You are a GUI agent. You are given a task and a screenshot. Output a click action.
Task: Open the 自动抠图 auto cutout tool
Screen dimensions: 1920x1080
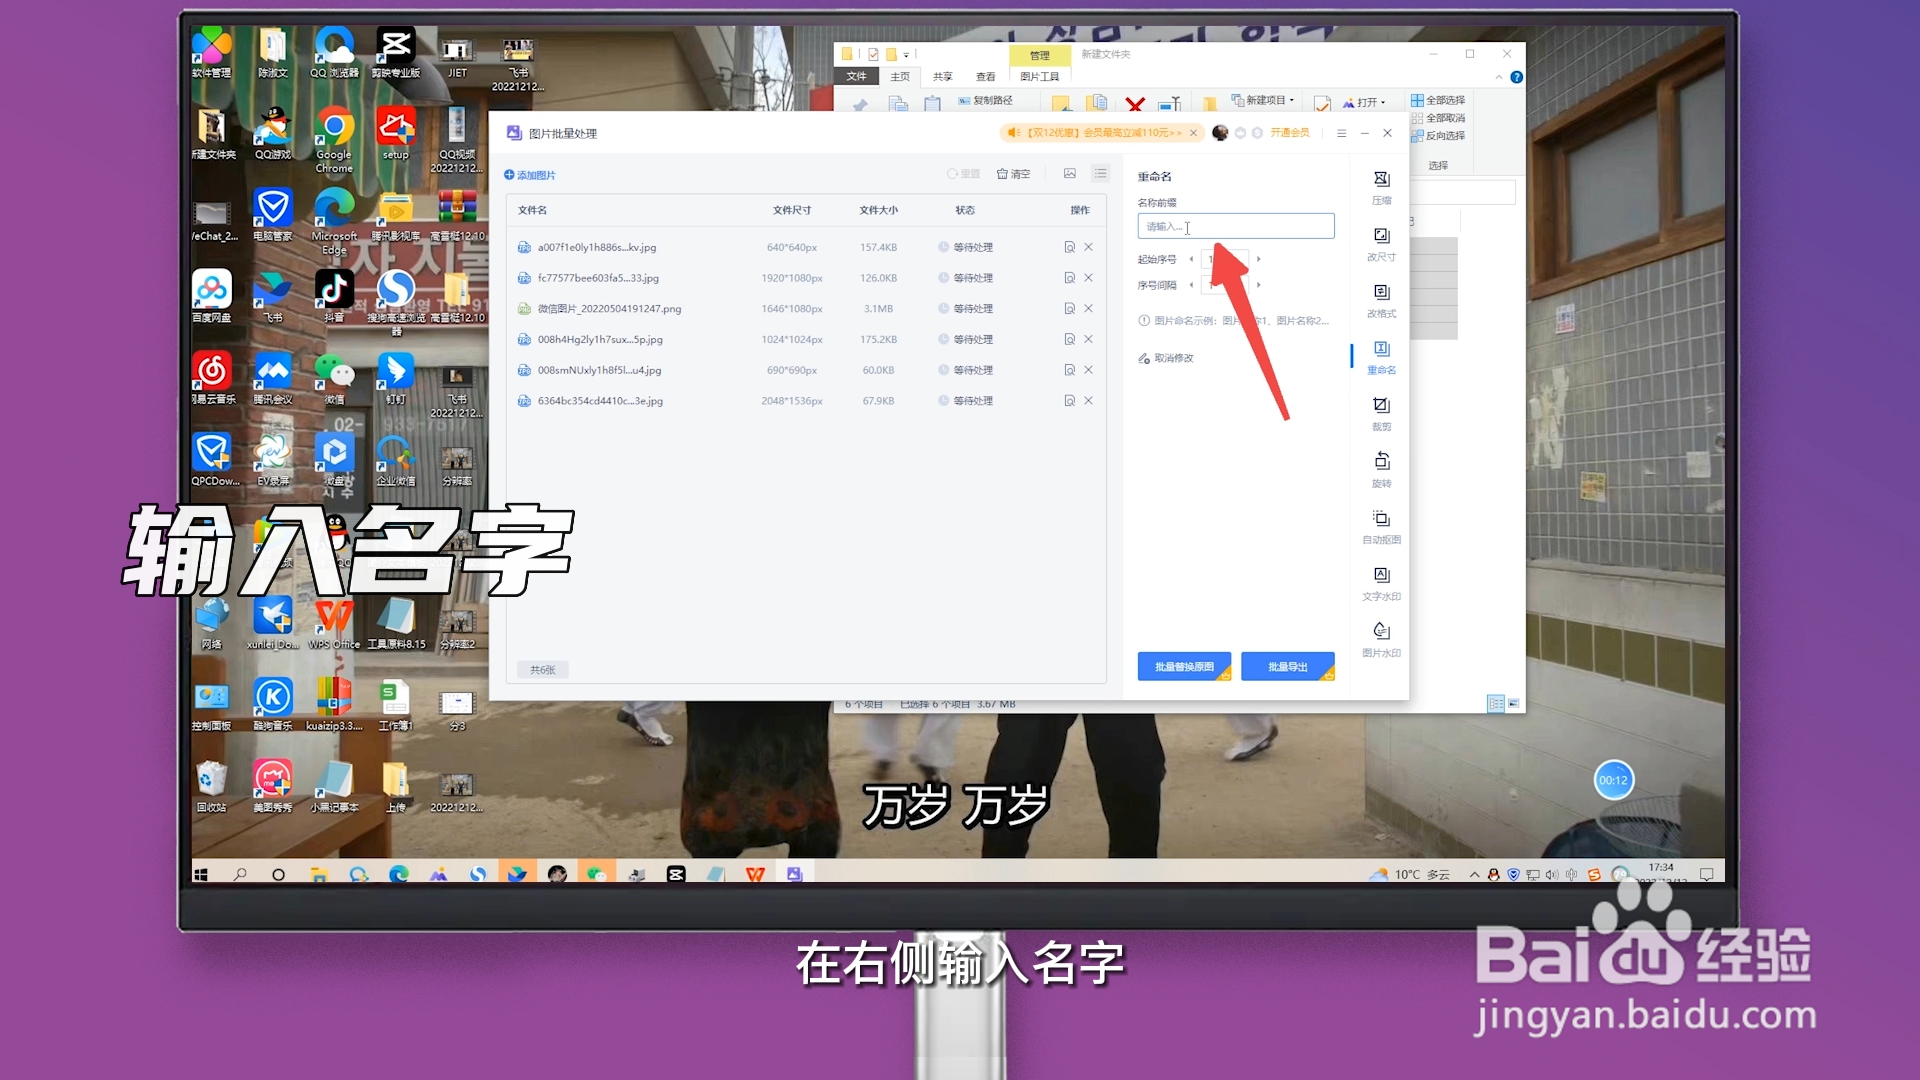1381,527
